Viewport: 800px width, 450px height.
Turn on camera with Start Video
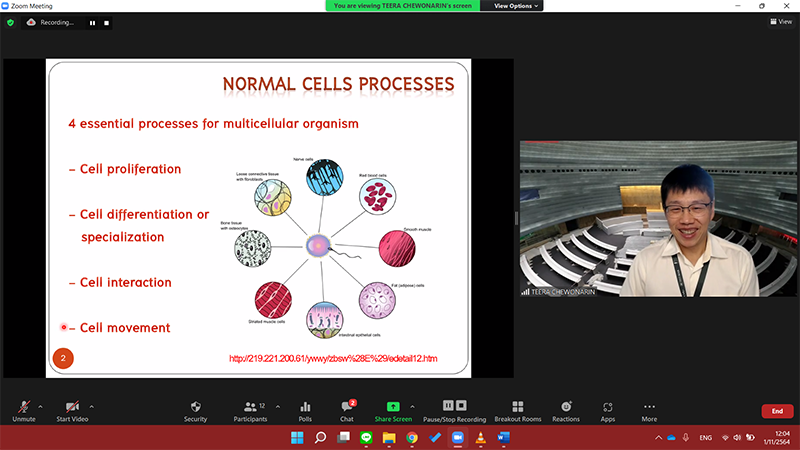[x=72, y=411]
